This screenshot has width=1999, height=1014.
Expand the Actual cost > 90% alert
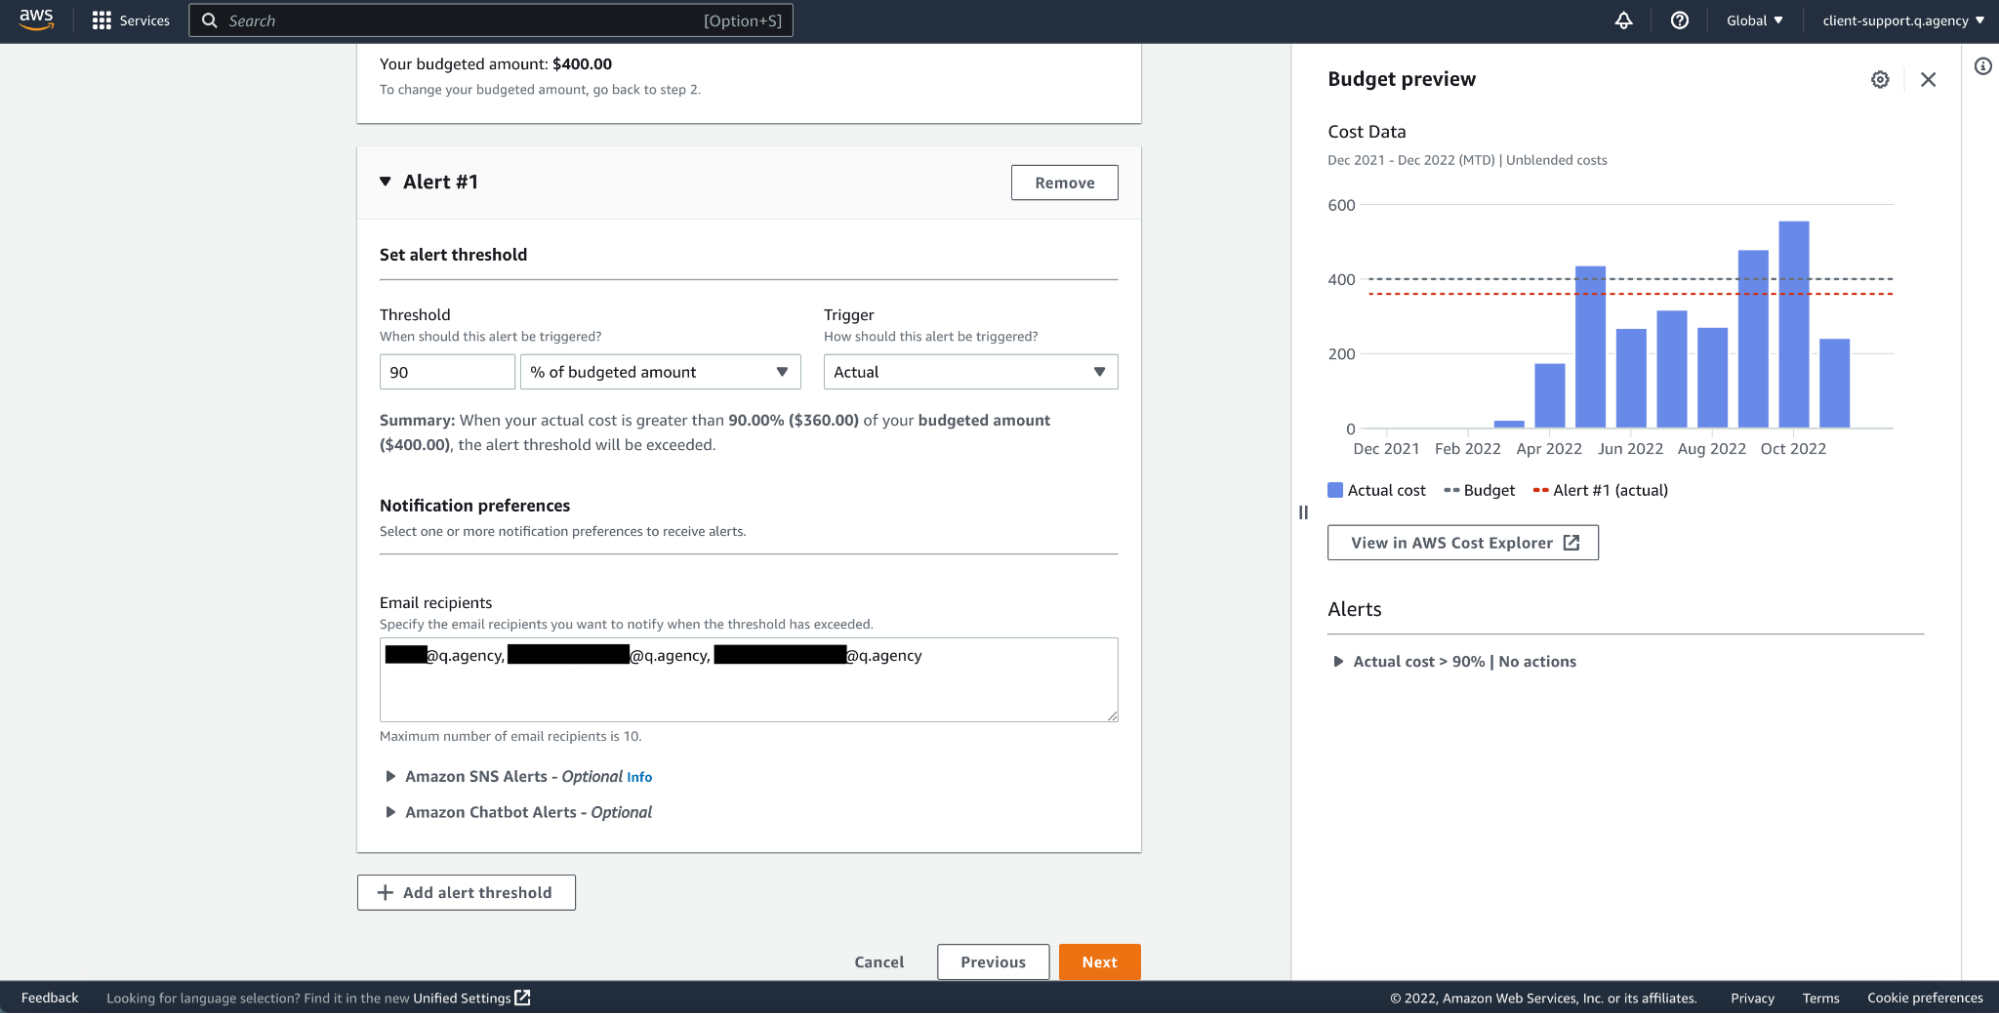point(1338,661)
